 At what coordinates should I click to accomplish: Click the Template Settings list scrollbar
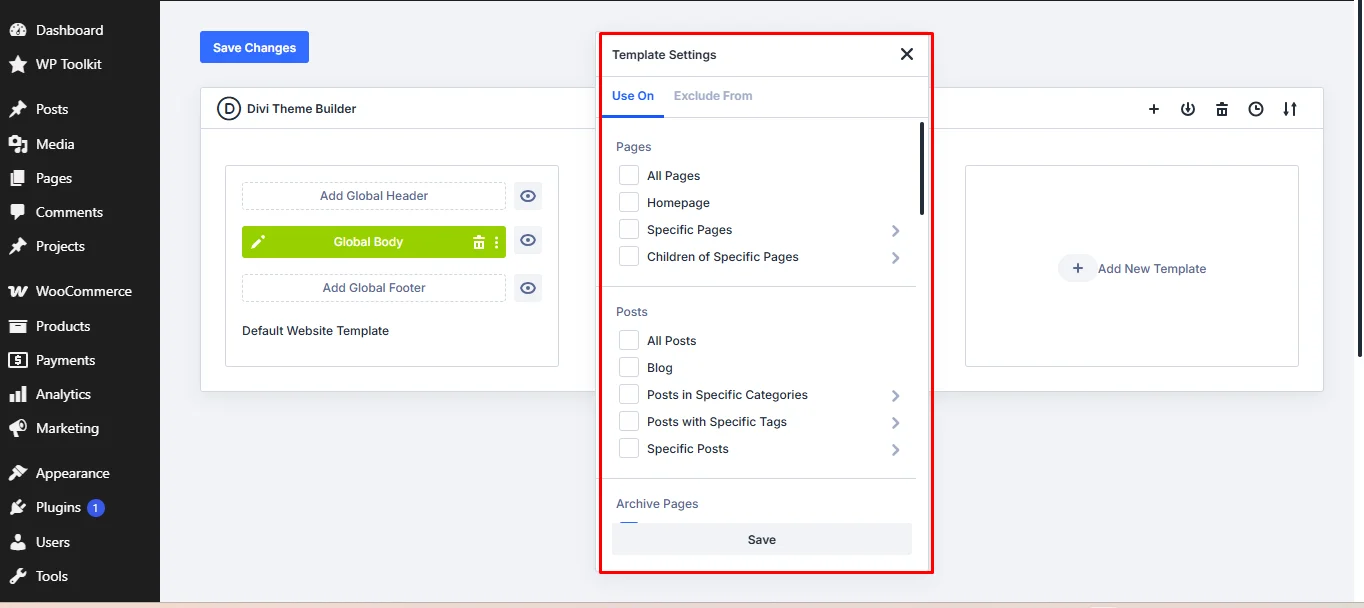922,168
